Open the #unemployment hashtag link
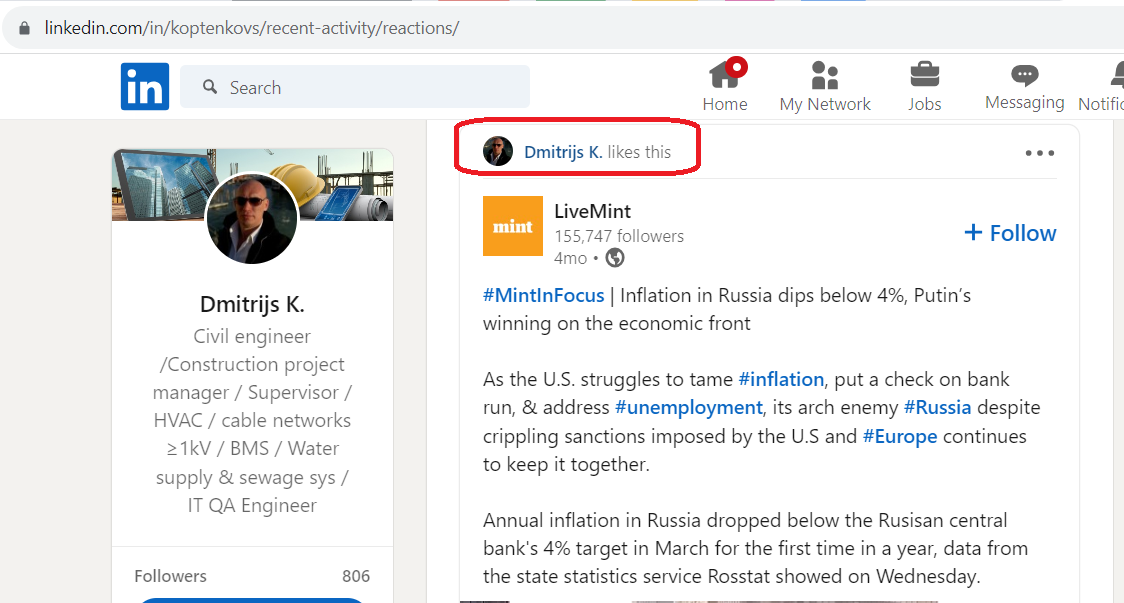This screenshot has width=1124, height=603. click(689, 407)
